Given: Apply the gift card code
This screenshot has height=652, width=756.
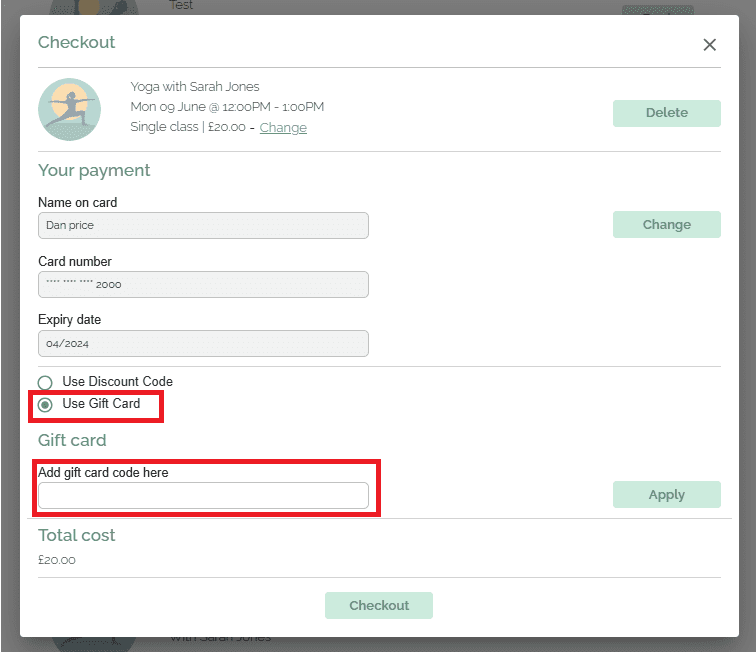Looking at the screenshot, I should coord(666,494).
